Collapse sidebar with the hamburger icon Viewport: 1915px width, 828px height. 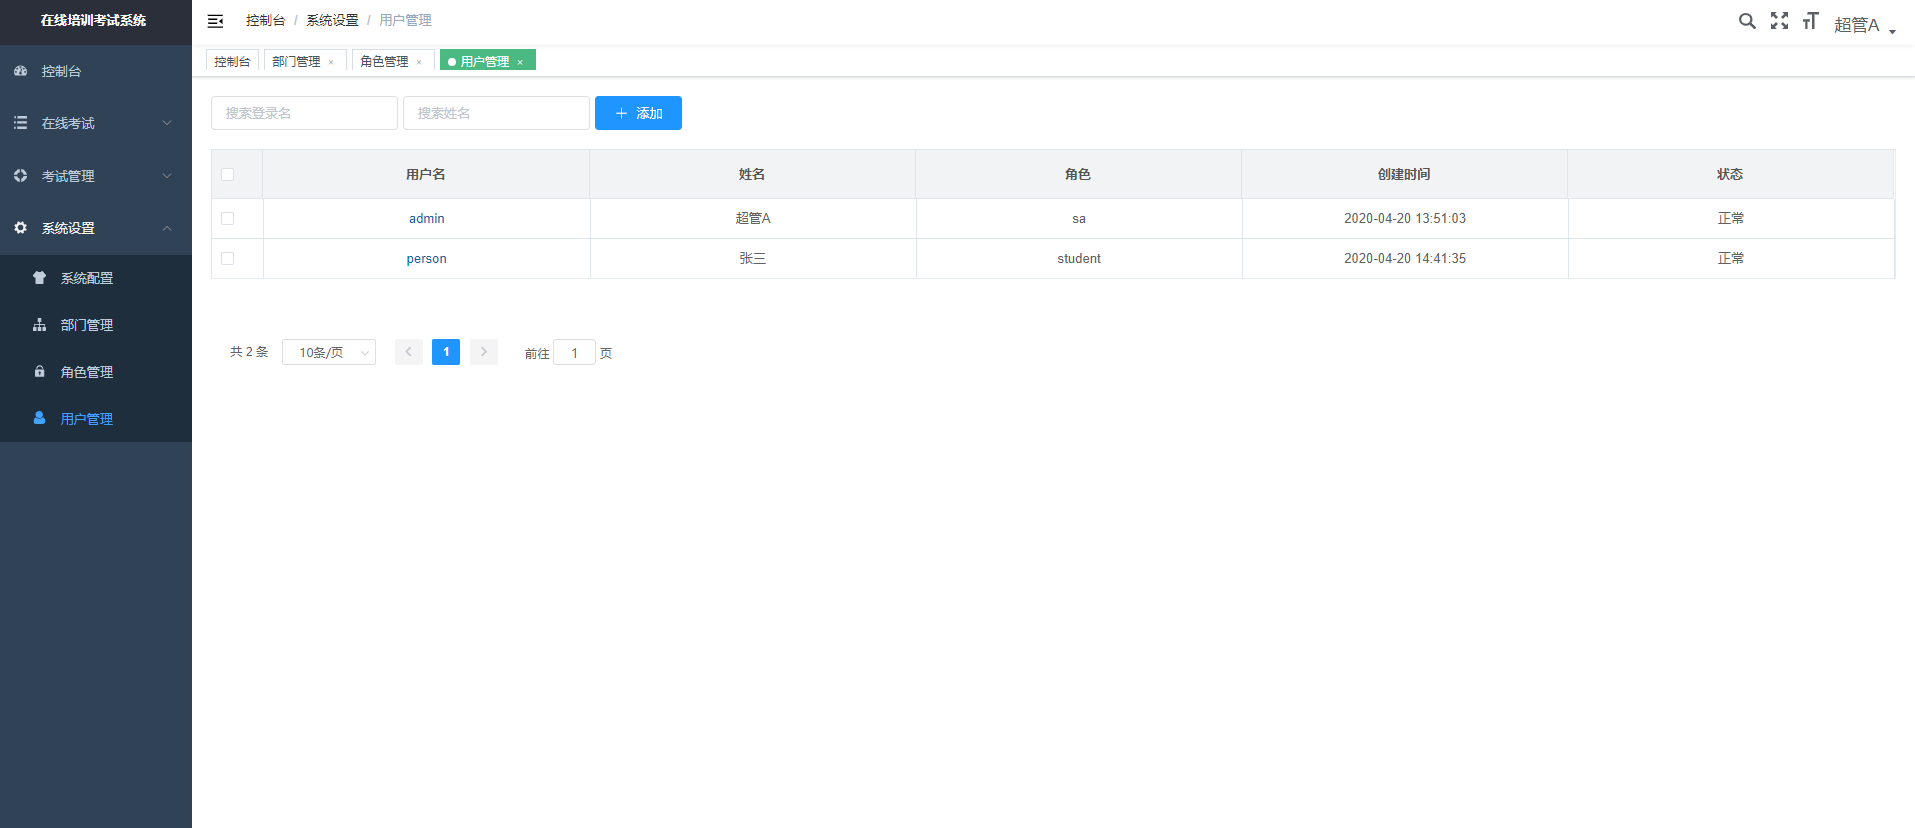(215, 21)
